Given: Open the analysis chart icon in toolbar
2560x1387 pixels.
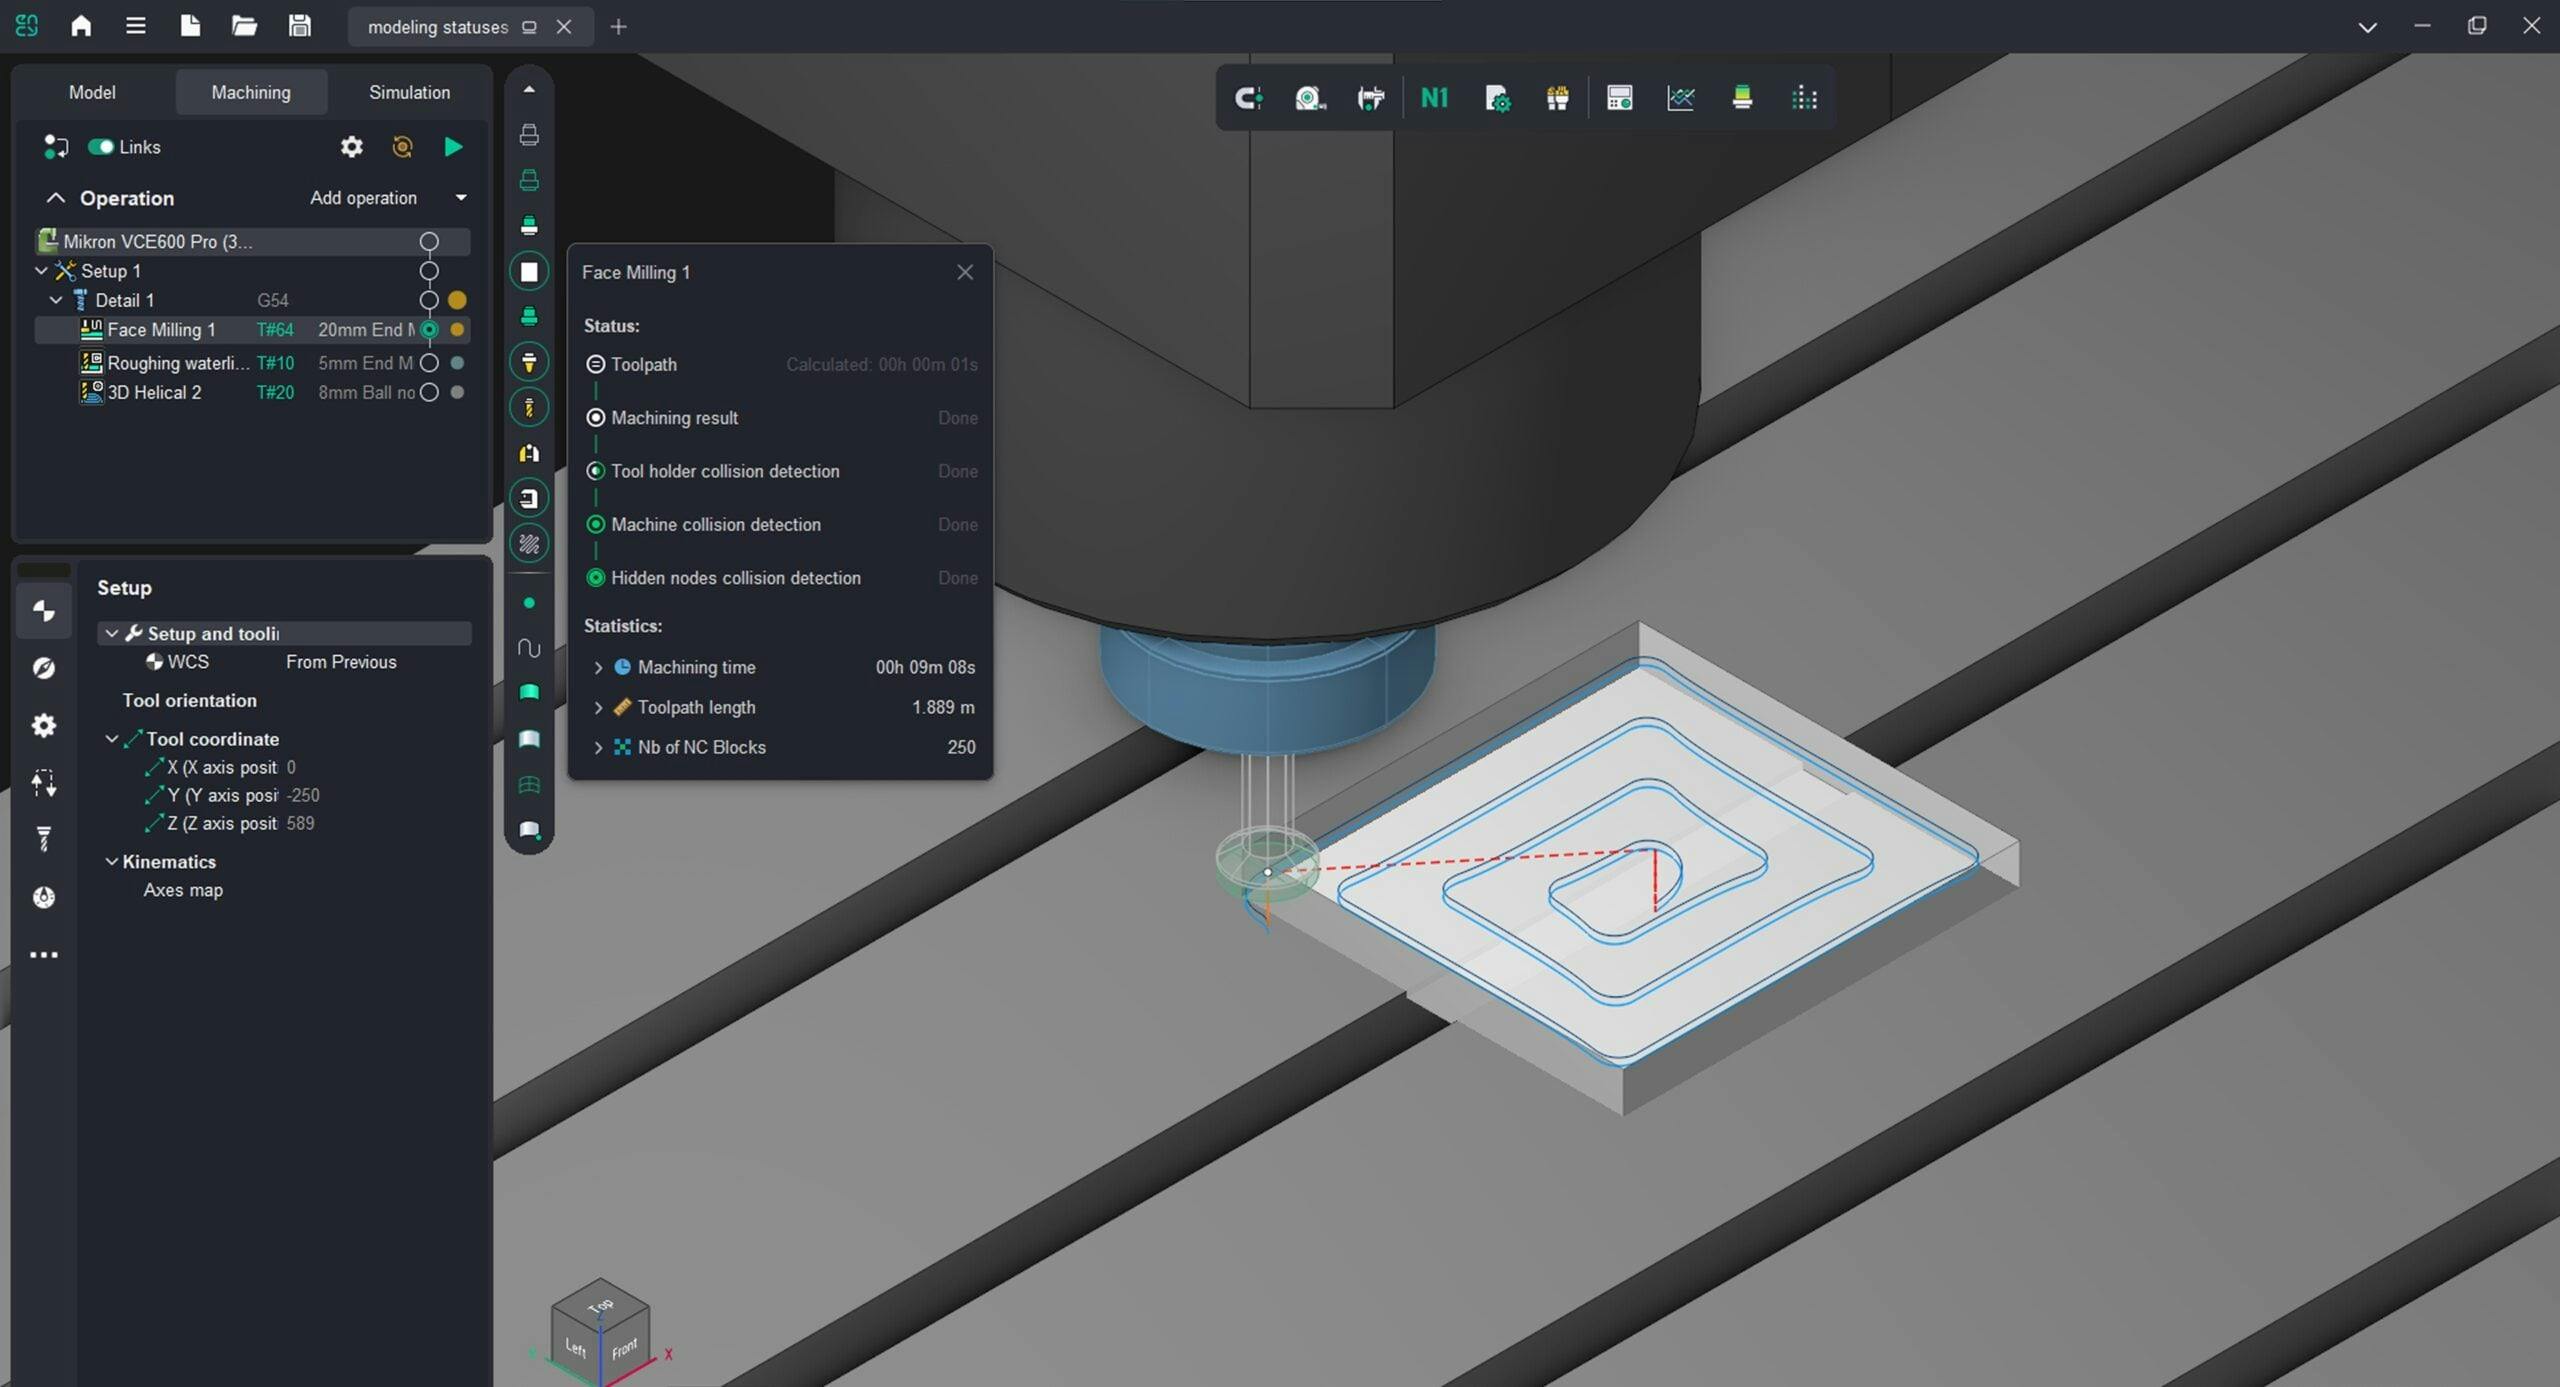Looking at the screenshot, I should tap(1681, 98).
